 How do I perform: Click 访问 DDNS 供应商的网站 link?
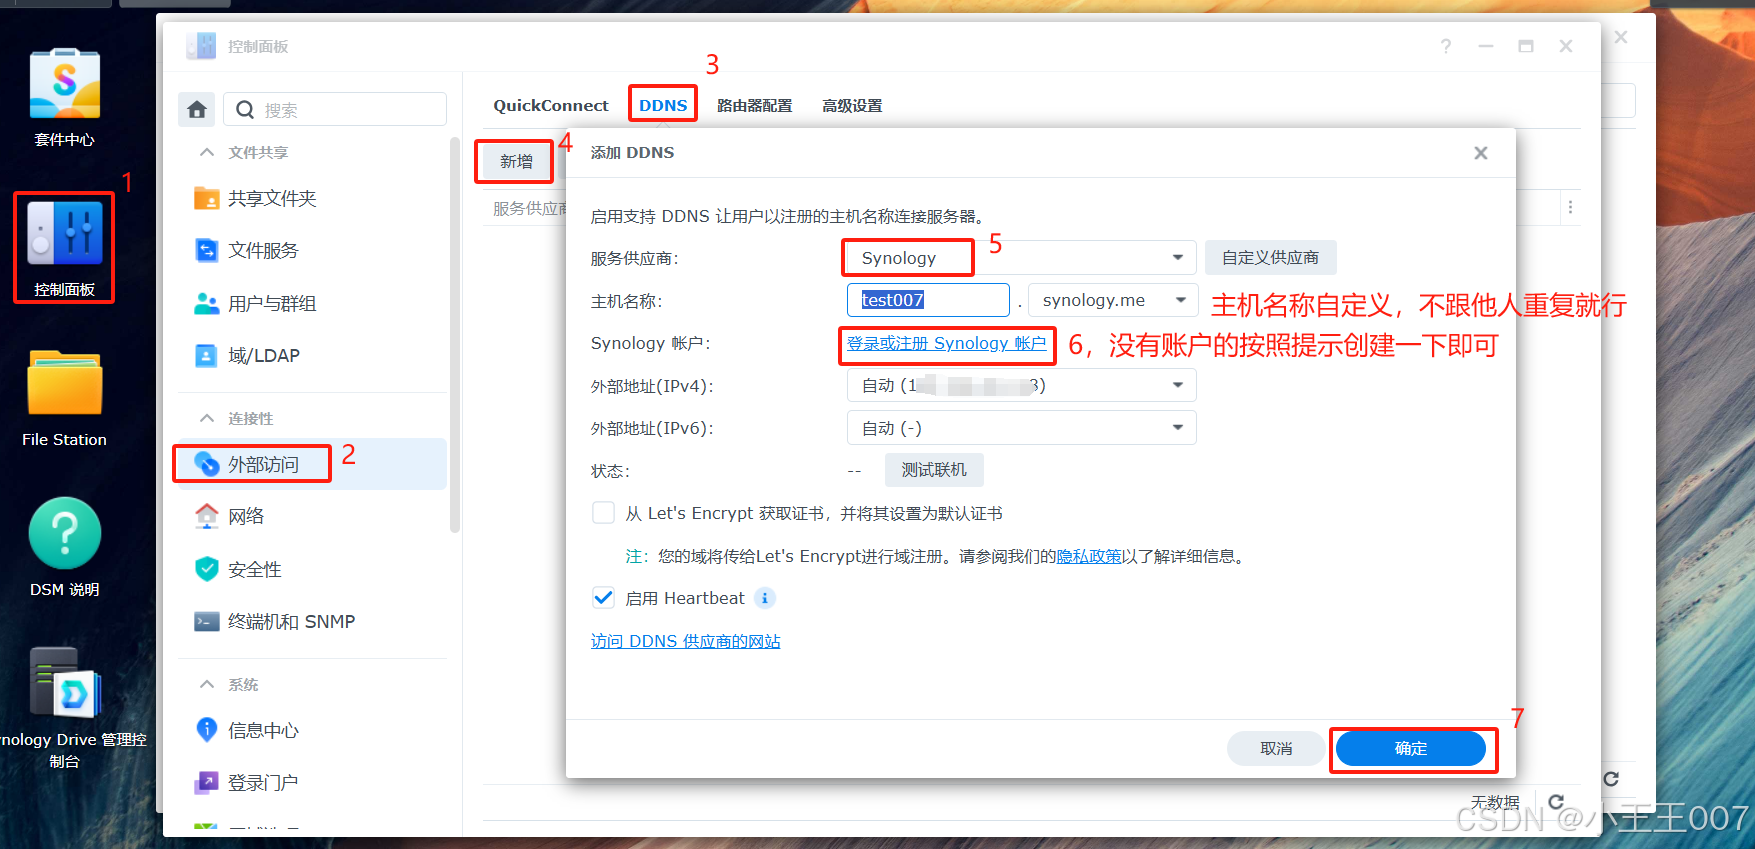[x=685, y=641]
